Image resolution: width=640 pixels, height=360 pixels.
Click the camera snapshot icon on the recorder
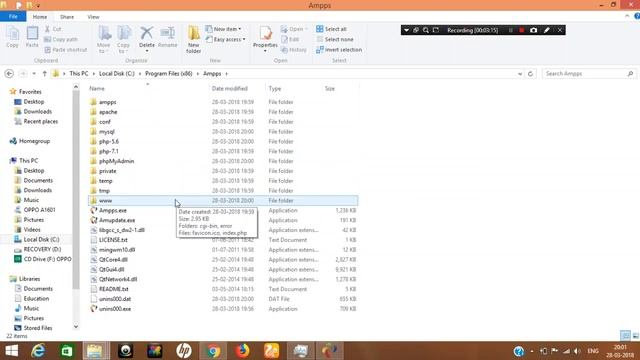click(x=533, y=30)
